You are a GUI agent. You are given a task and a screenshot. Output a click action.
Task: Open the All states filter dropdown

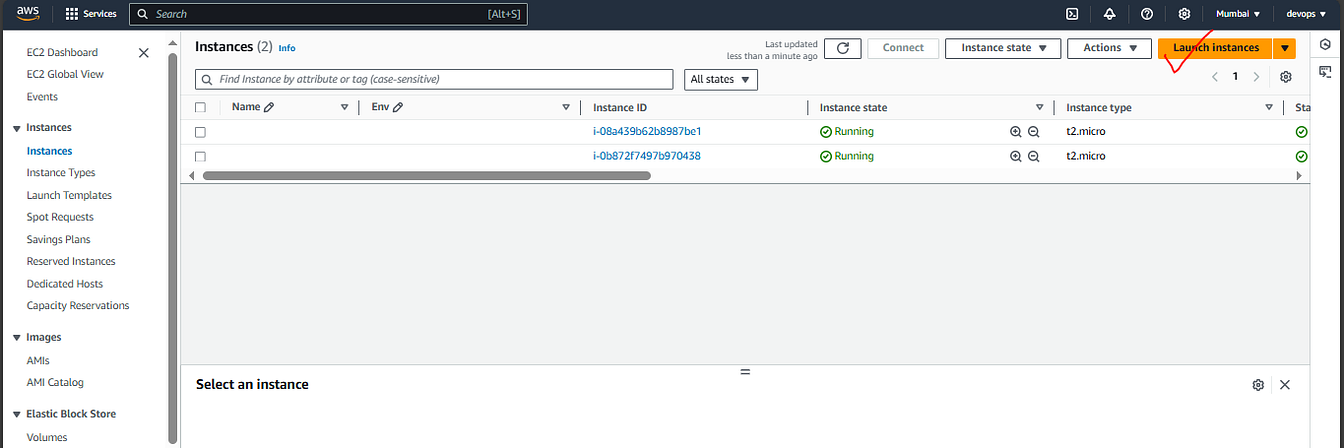(721, 79)
